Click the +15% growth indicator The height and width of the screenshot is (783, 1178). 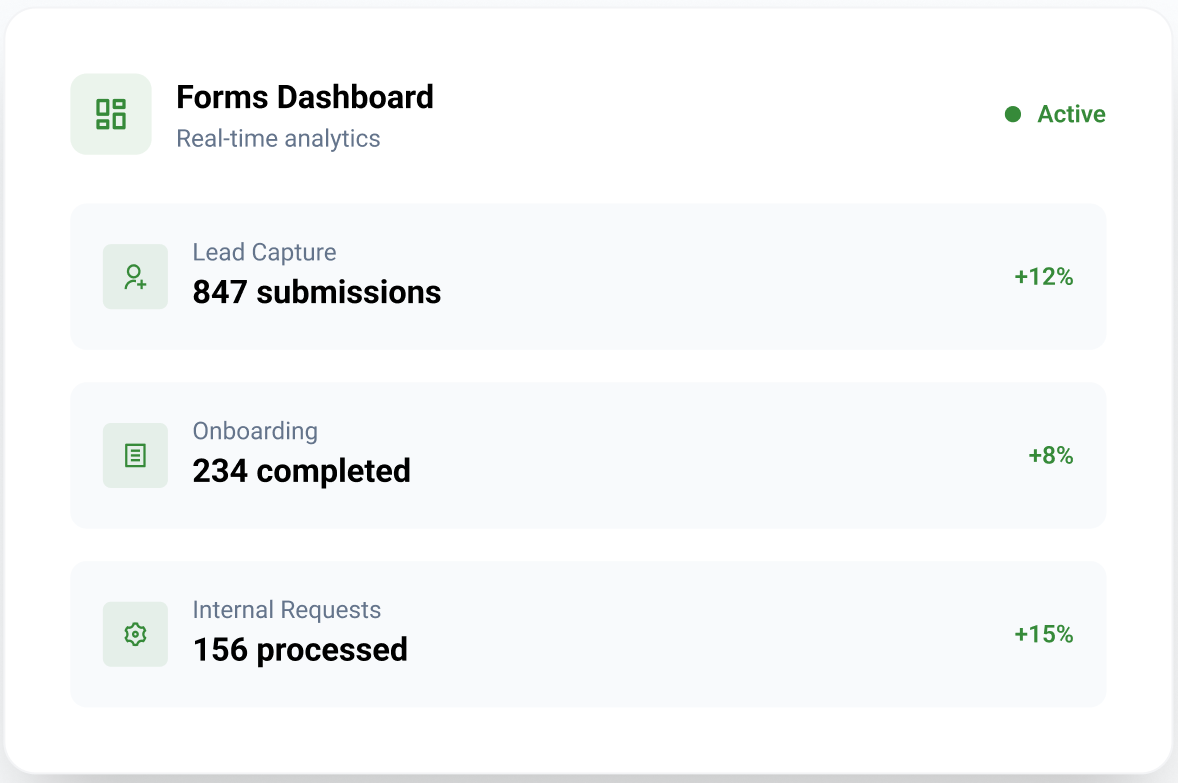(1043, 634)
